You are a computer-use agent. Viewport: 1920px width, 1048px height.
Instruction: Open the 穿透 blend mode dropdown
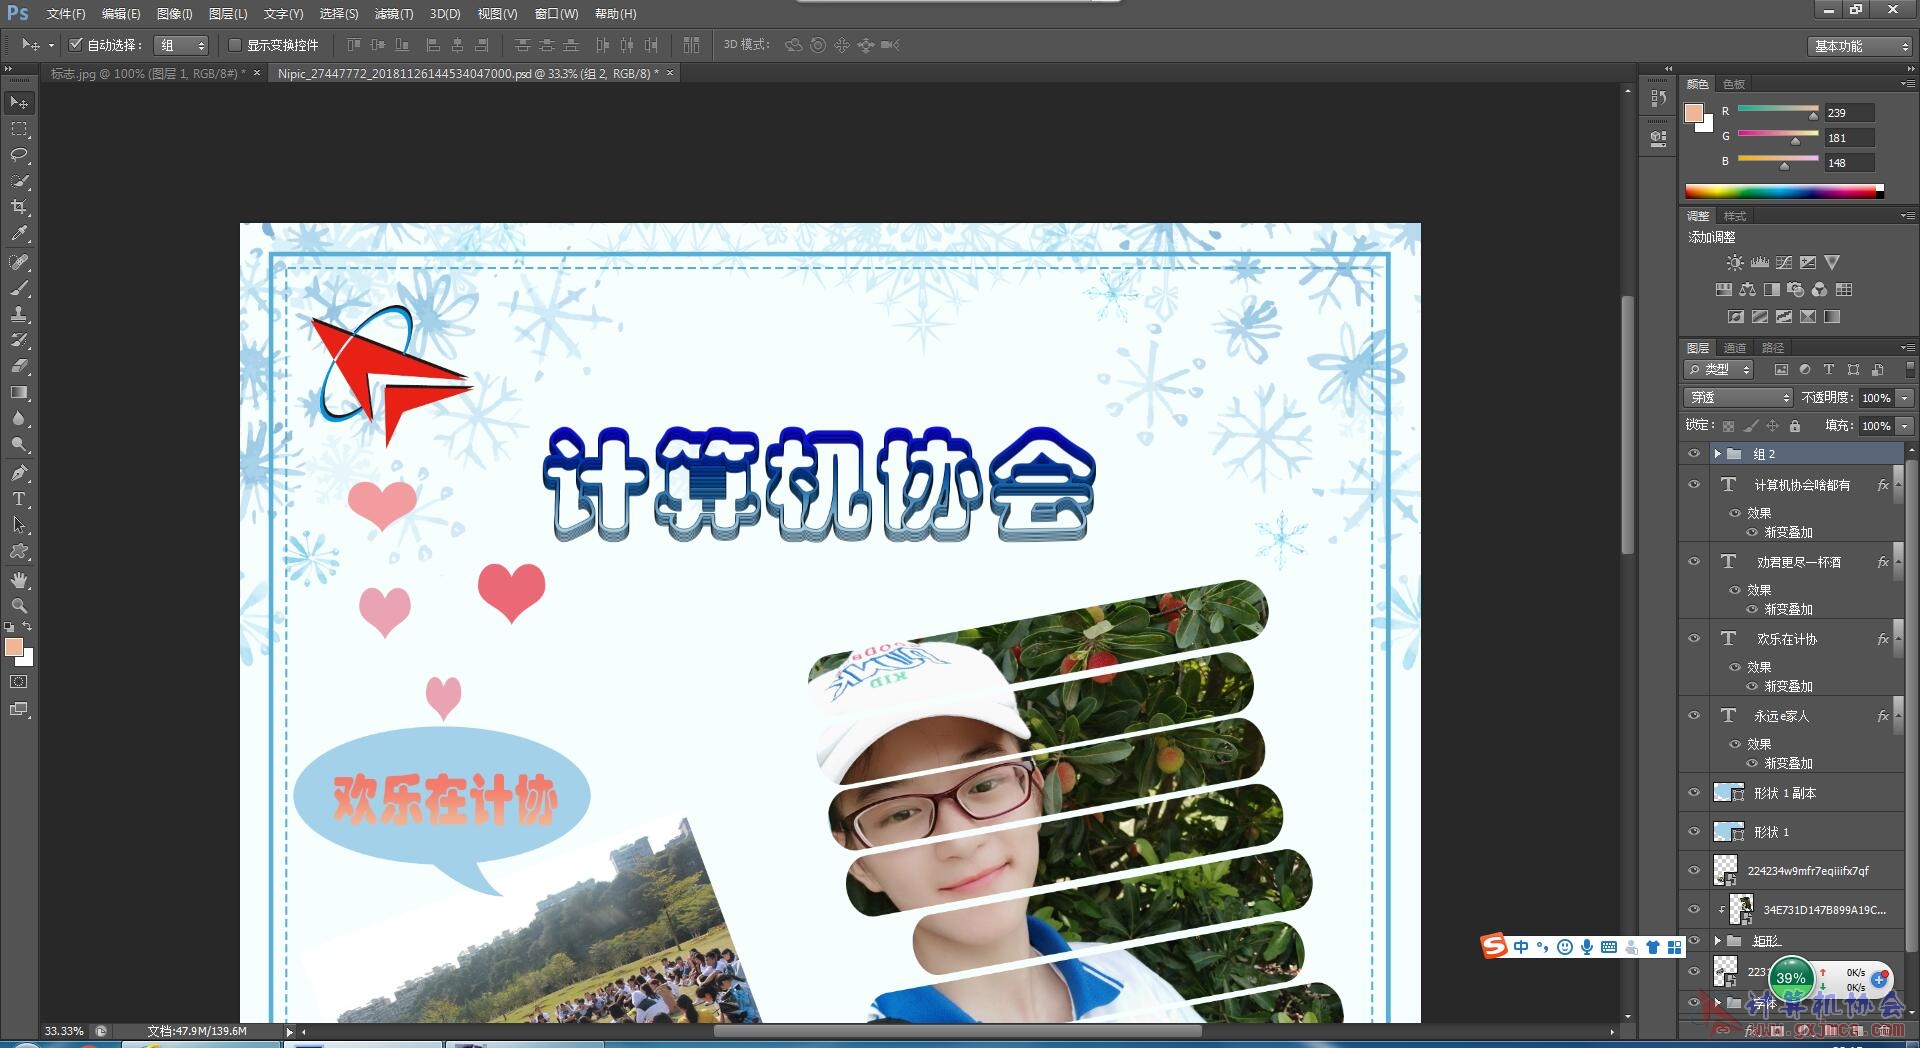[x=1738, y=398]
